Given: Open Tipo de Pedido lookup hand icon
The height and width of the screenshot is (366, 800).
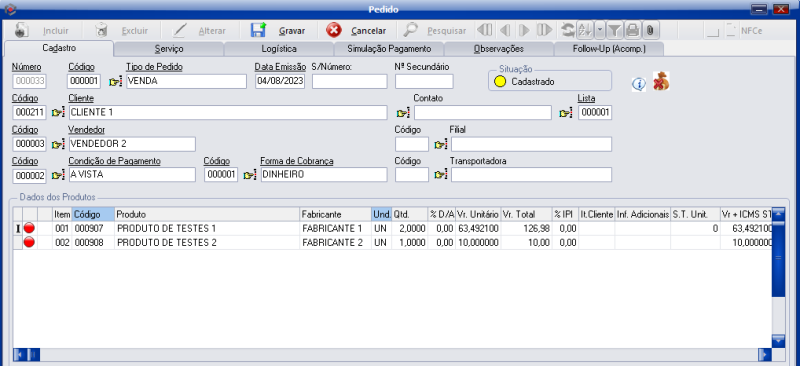Looking at the screenshot, I should click(x=116, y=82).
